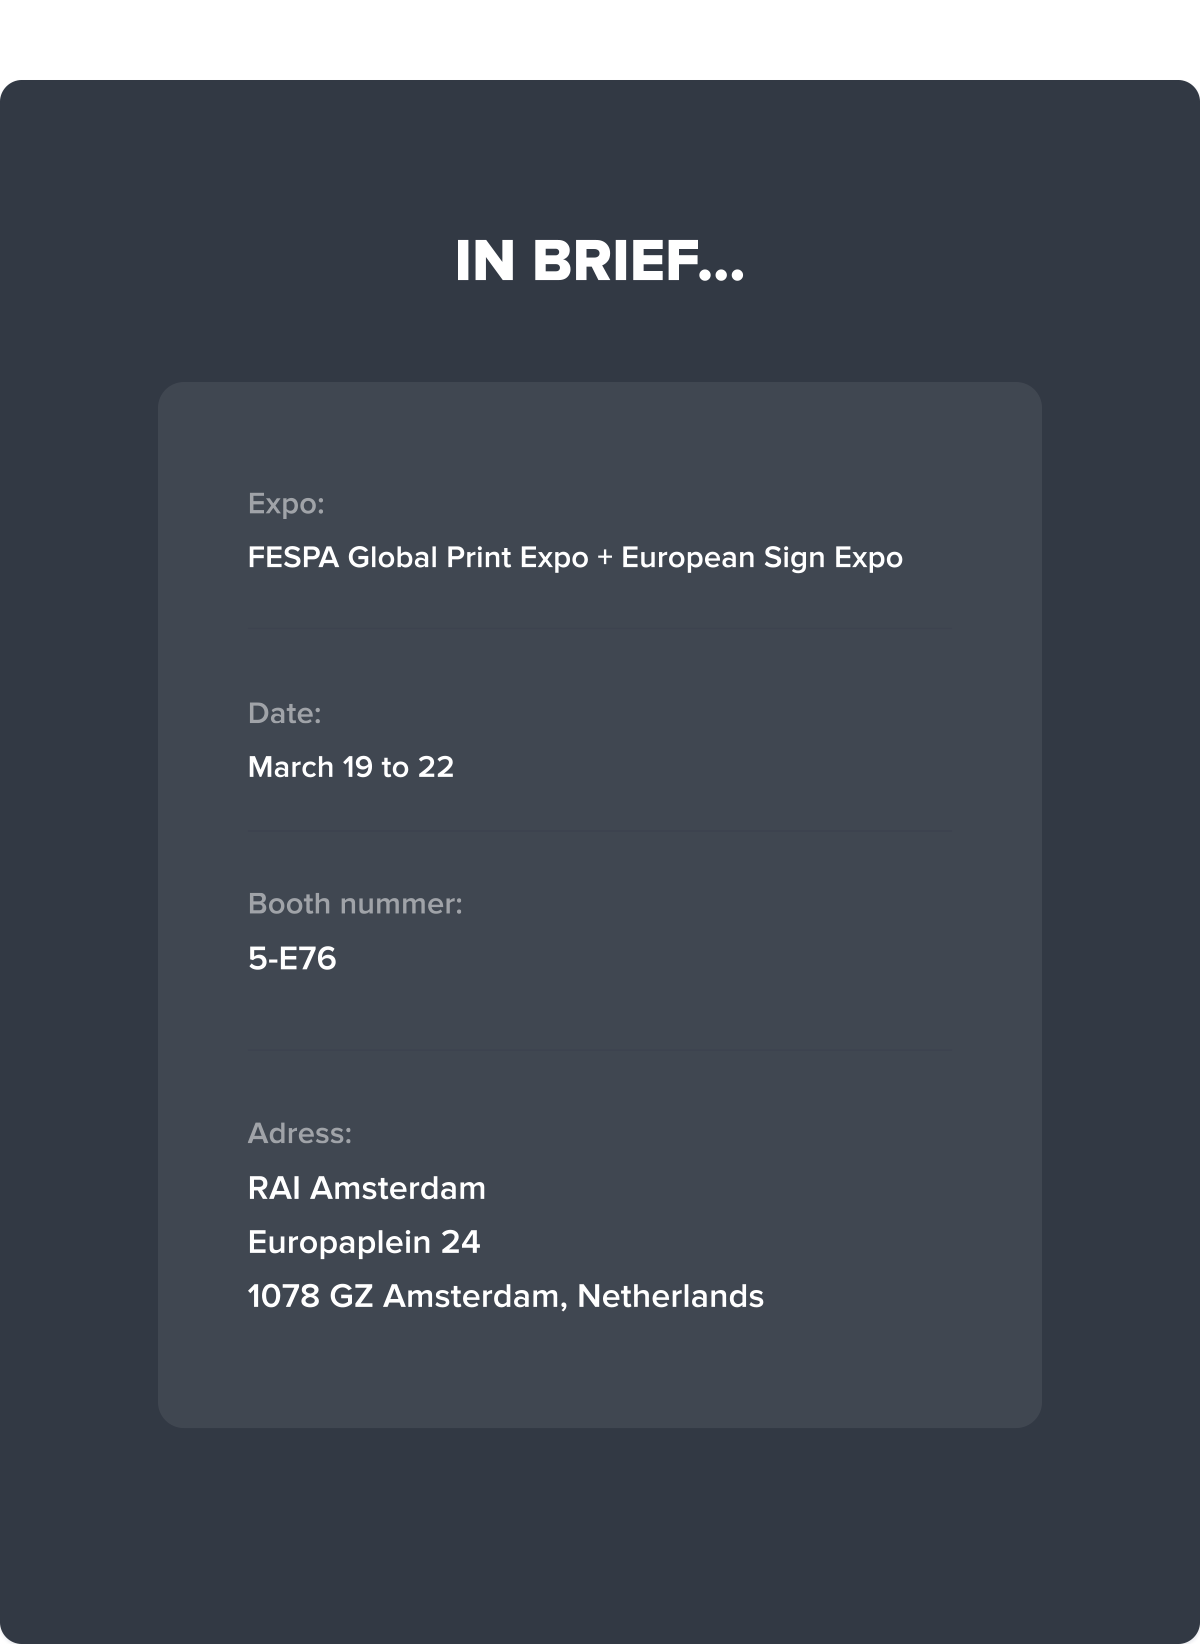Click the "Expo:" label
The height and width of the screenshot is (1644, 1200).
coord(286,504)
